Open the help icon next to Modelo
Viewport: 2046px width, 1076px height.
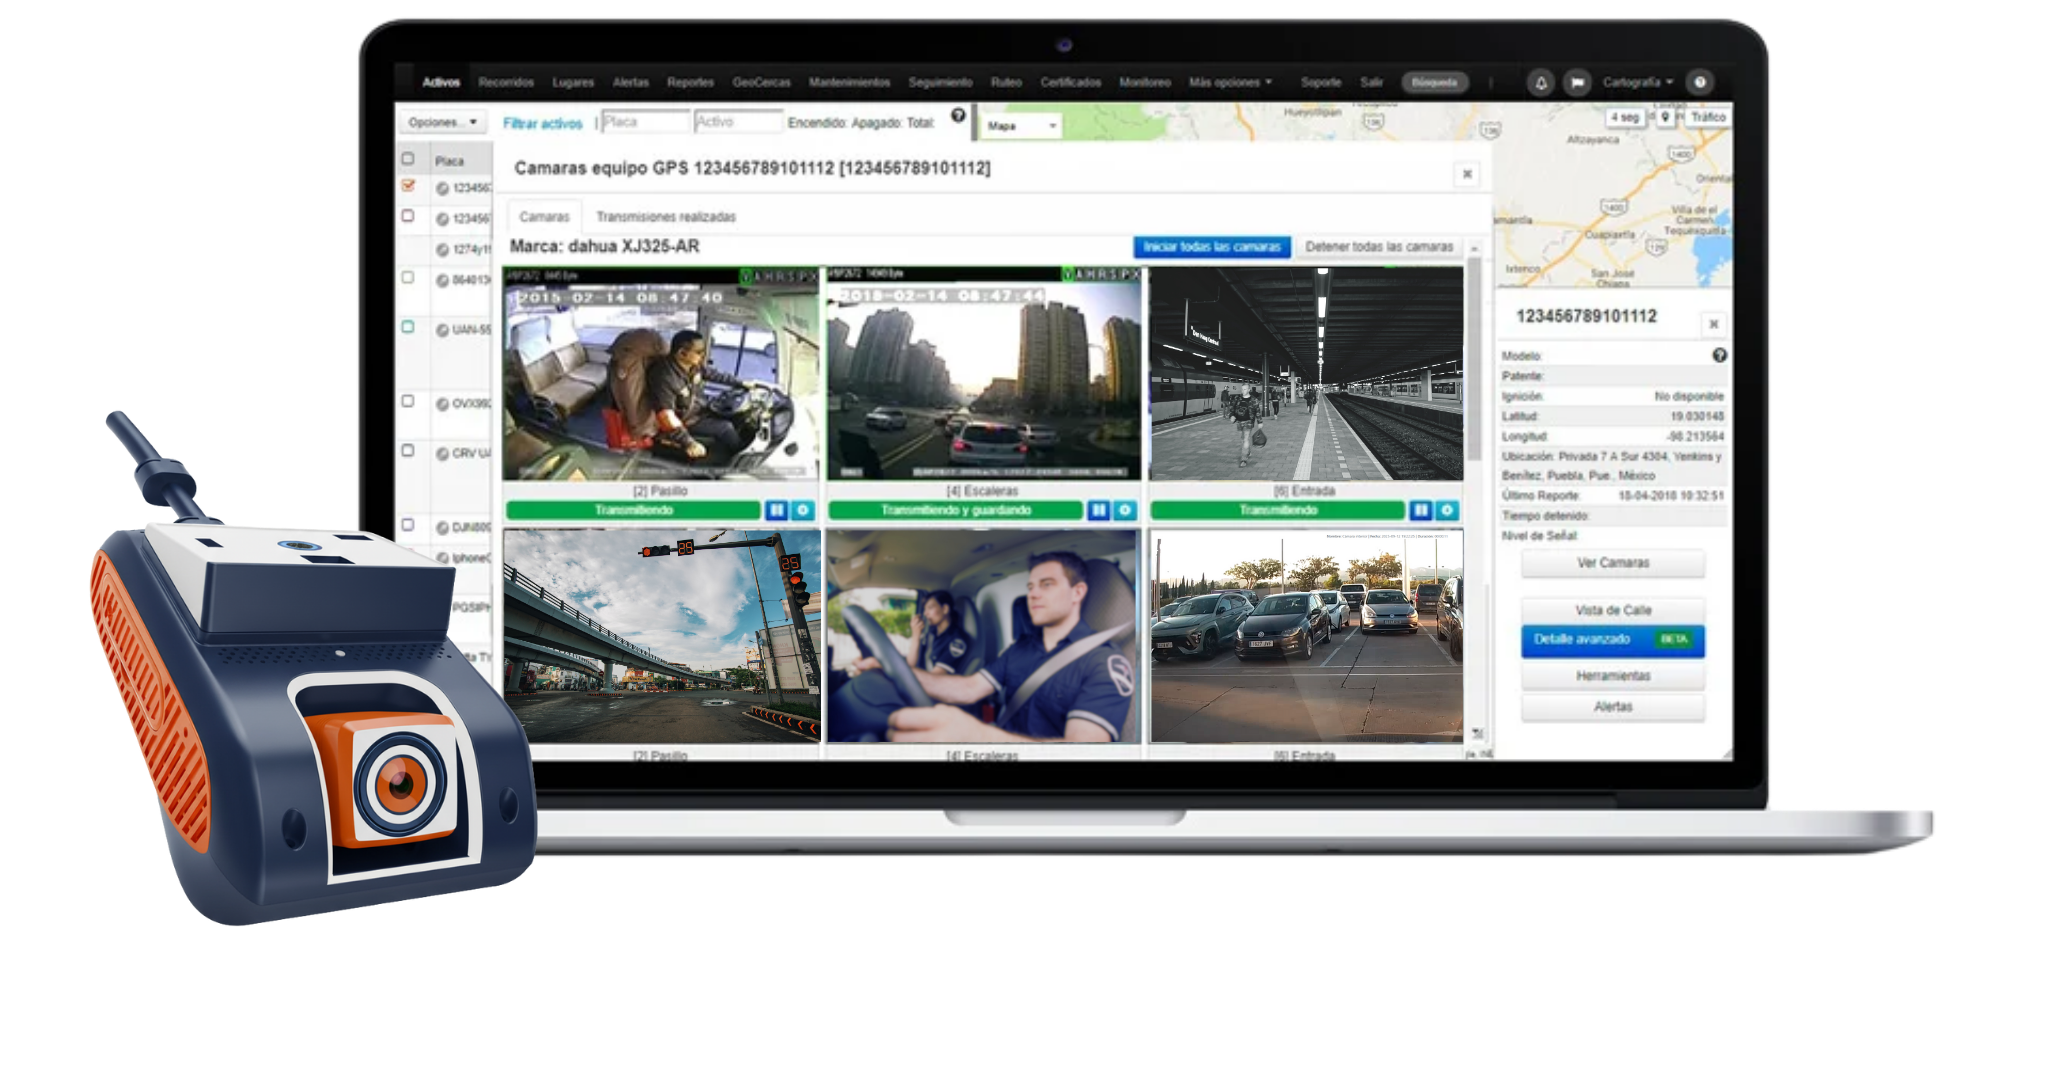click(x=1719, y=356)
